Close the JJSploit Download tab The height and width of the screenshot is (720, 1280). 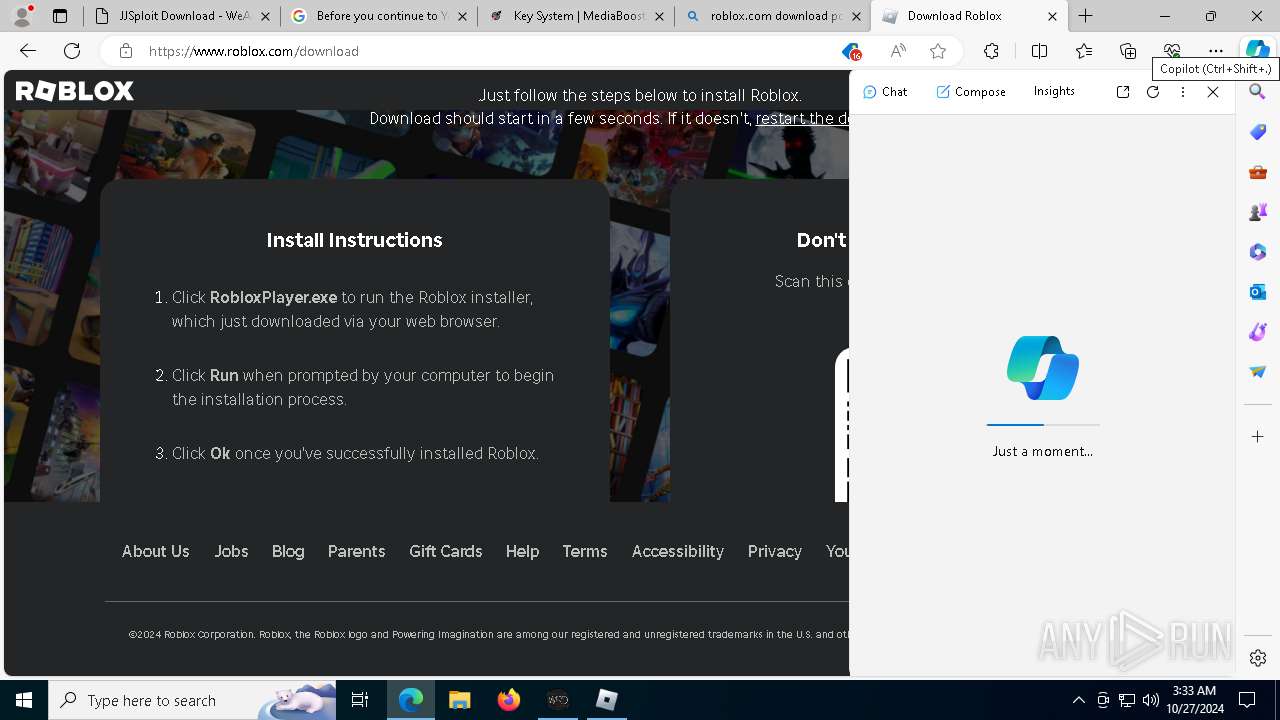coord(265,16)
